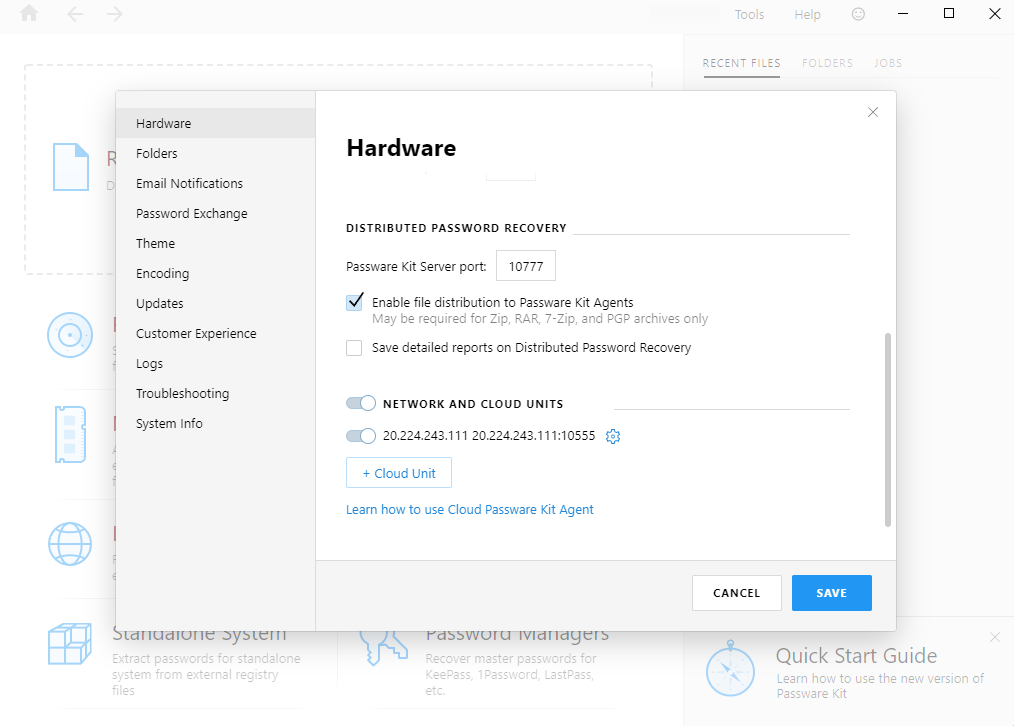Click the Cancel button
This screenshot has height=726, width=1014.
coord(737,593)
